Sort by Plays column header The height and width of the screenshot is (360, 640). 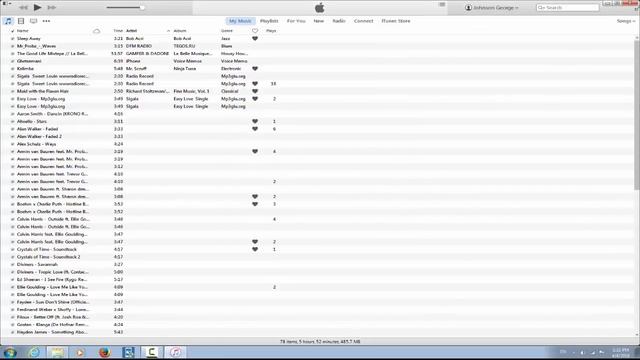(271, 31)
